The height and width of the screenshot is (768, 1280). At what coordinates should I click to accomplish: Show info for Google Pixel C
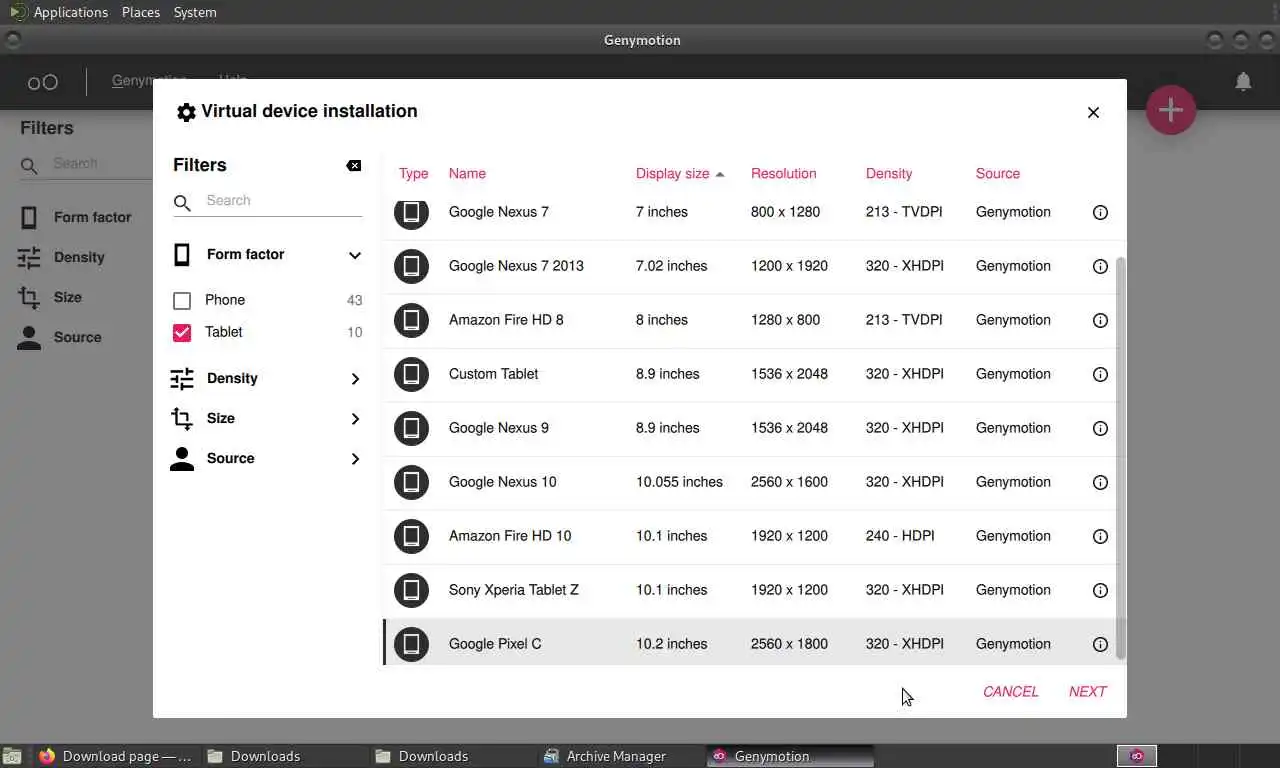1100,644
